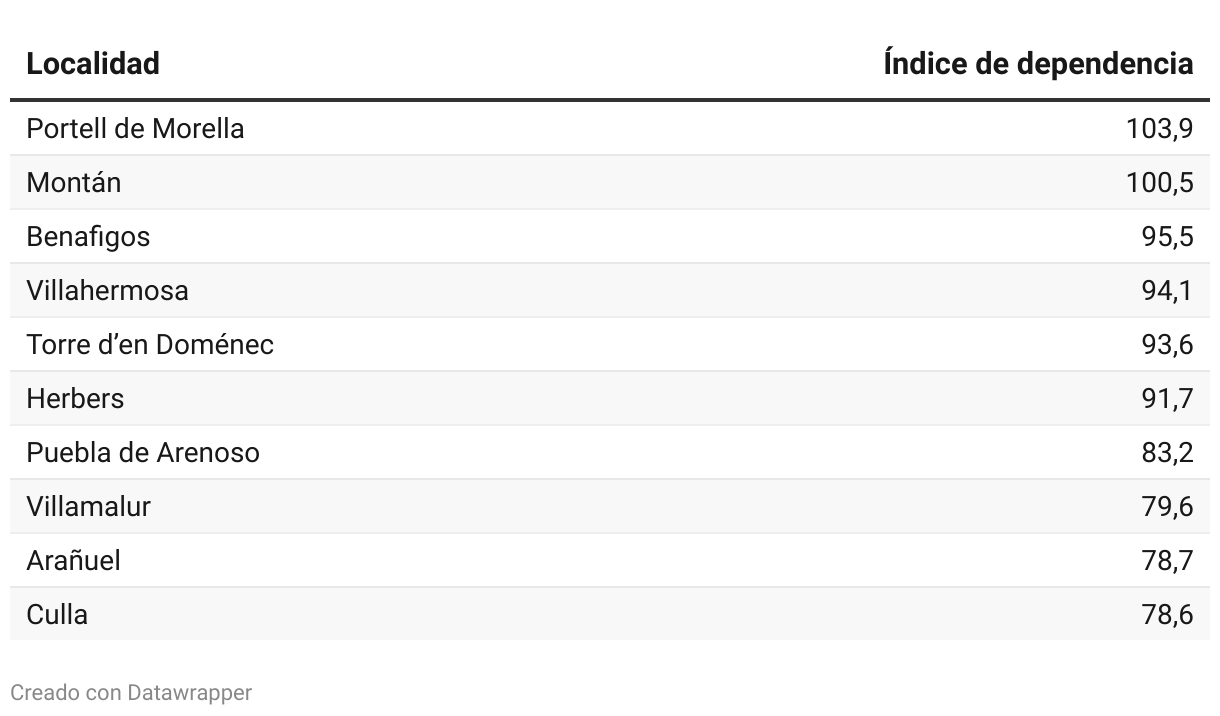
Task: Click the Villahermosa locality name
Action: (x=107, y=291)
